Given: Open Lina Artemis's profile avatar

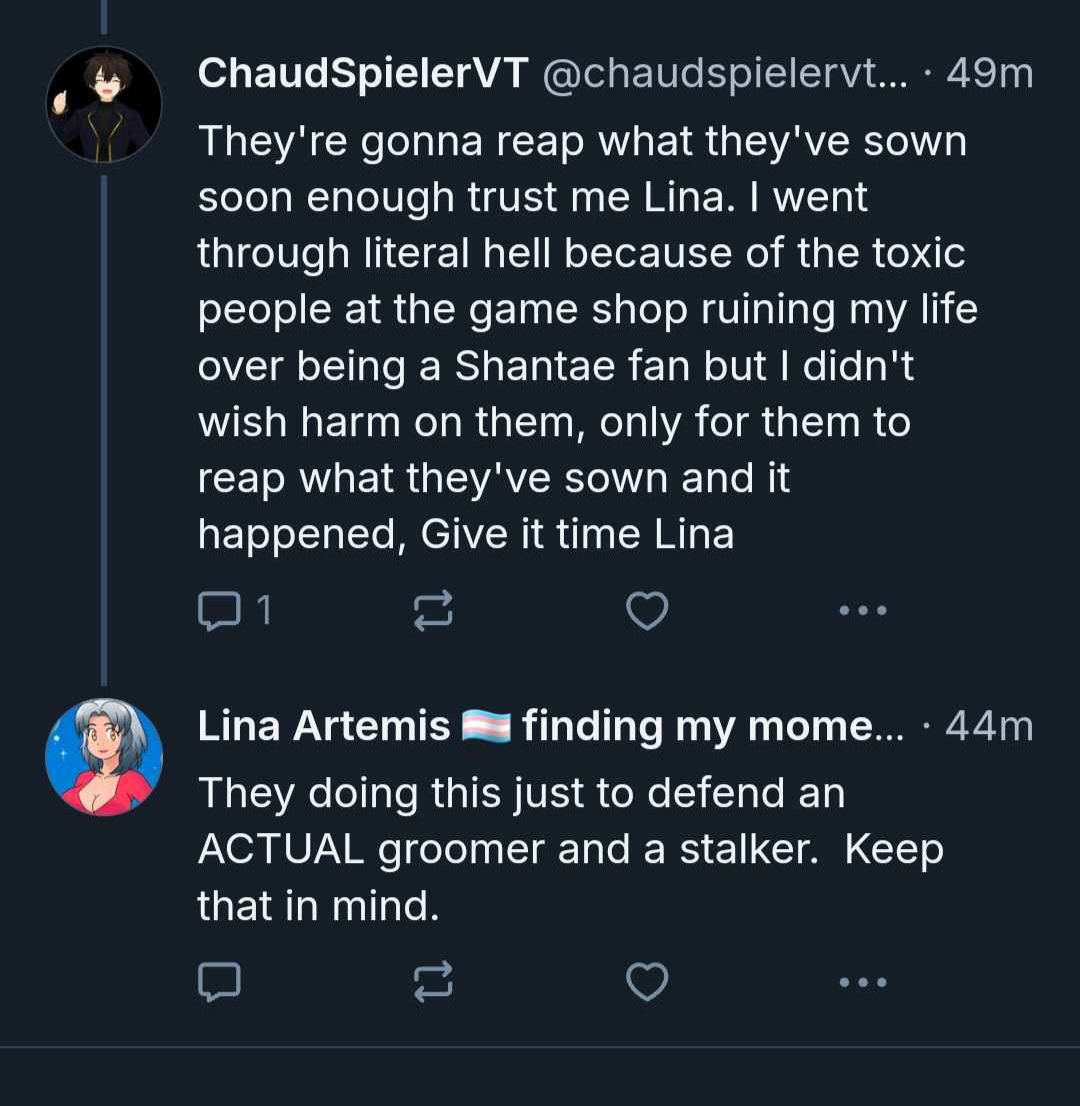Looking at the screenshot, I should 104,757.
